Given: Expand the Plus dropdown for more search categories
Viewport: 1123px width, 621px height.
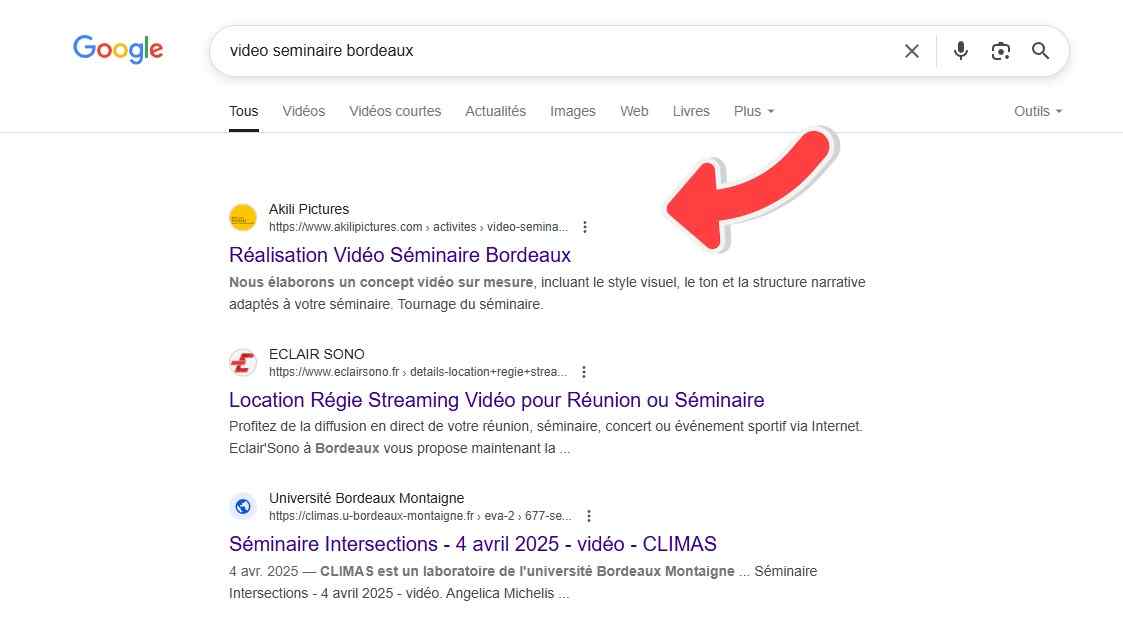Looking at the screenshot, I should (753, 111).
